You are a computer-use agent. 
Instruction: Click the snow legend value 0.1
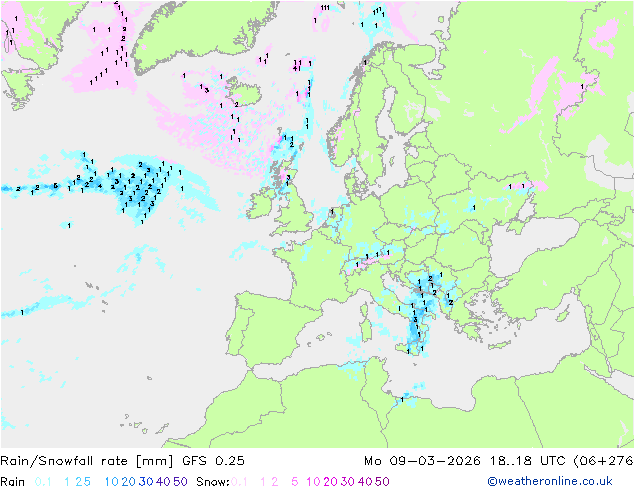coord(239,482)
